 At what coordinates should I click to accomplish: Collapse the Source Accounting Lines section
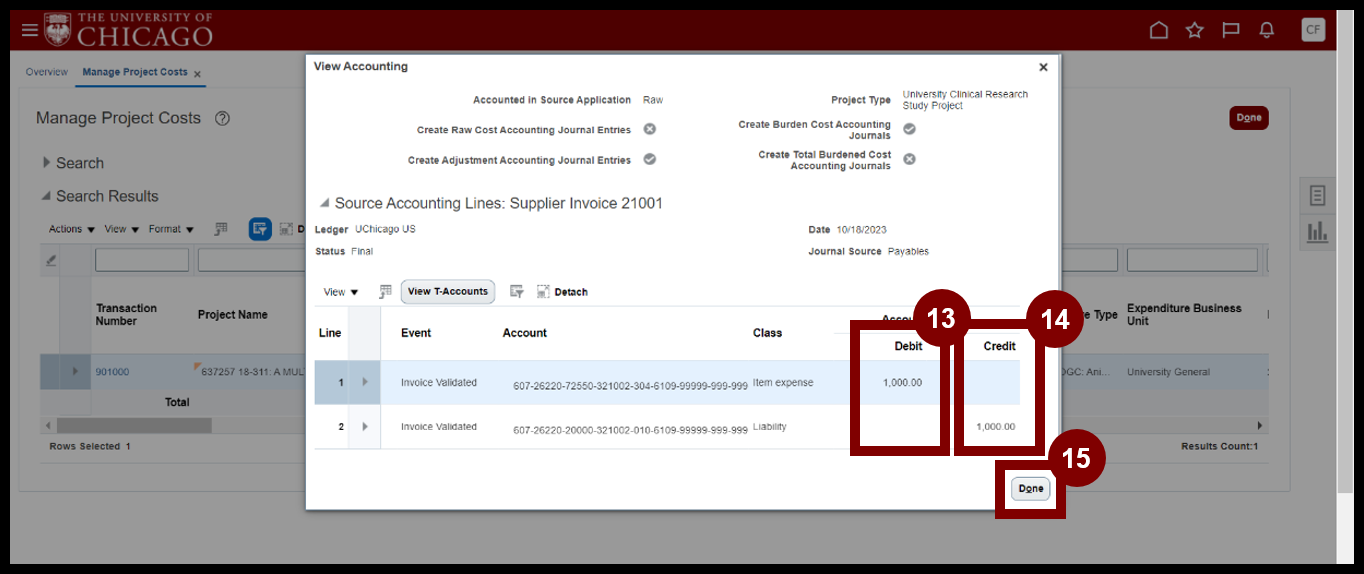(323, 203)
